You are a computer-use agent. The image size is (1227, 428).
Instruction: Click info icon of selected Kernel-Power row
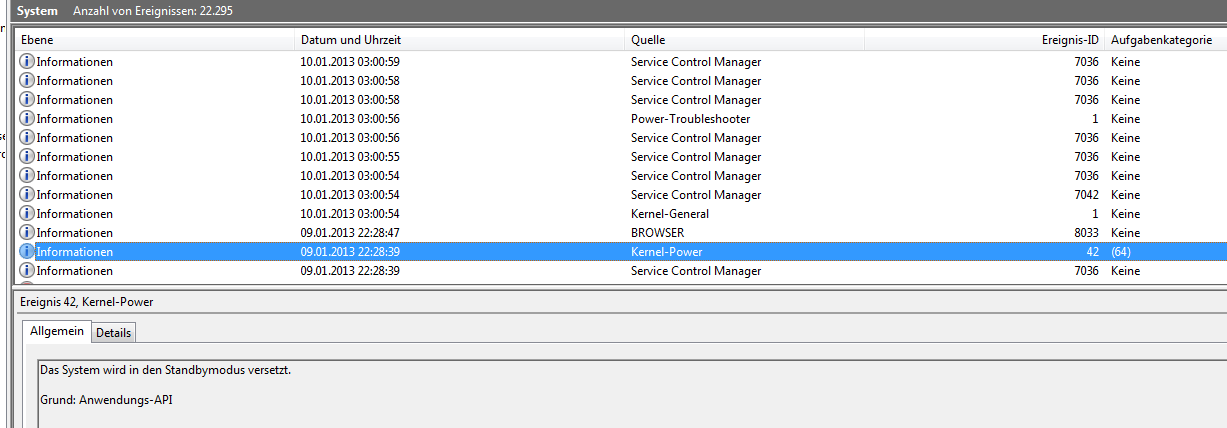pos(27,252)
